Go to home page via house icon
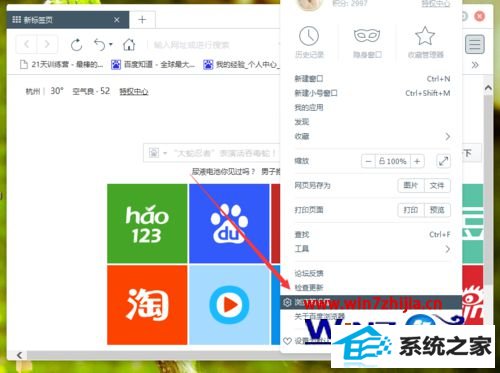This screenshot has height=373, width=500. pos(129,44)
